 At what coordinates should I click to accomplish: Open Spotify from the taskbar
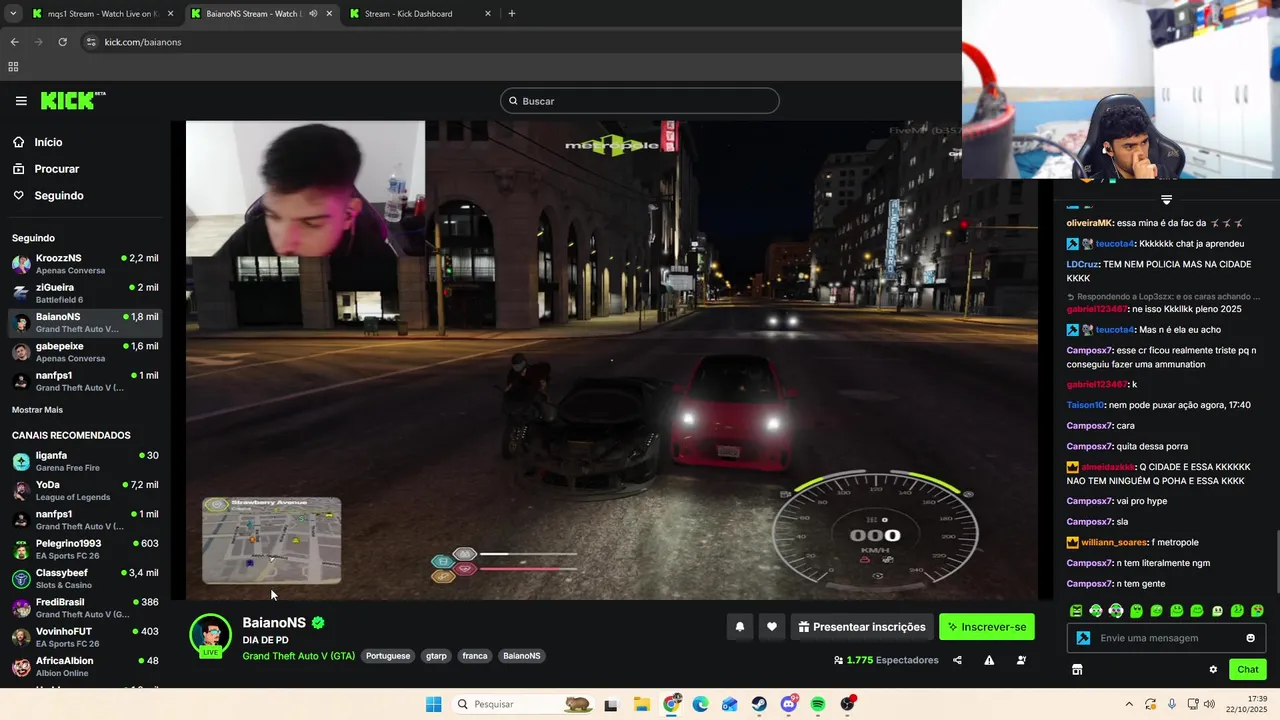(x=818, y=704)
